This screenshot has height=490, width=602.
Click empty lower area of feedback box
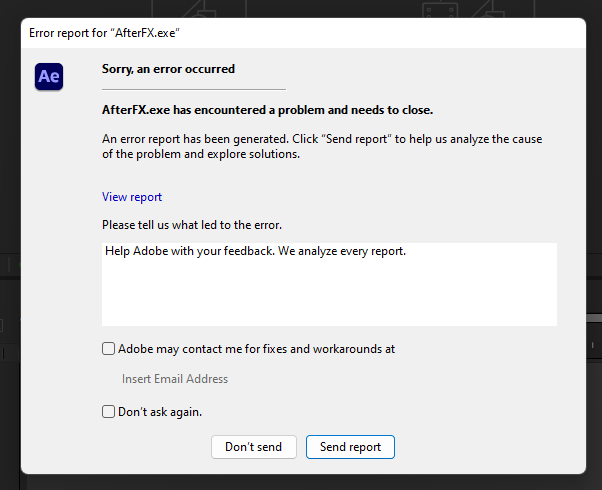point(329,300)
